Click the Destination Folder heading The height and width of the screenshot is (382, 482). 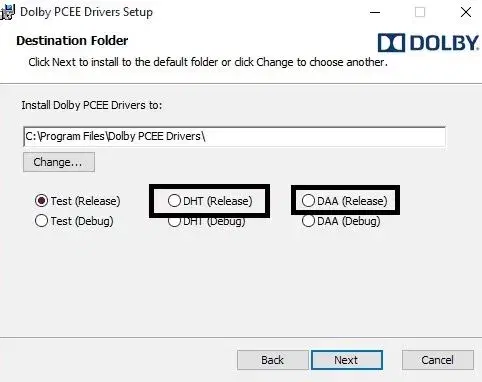[x=72, y=41]
